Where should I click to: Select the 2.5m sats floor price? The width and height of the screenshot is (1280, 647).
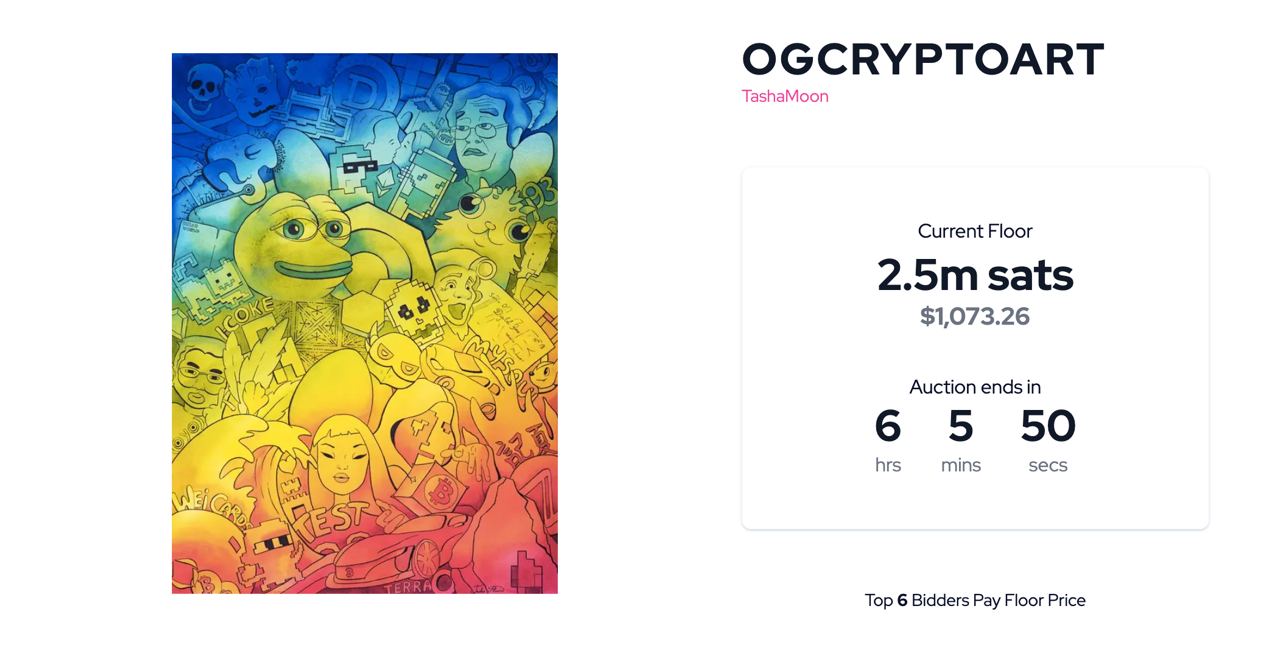[x=975, y=275]
